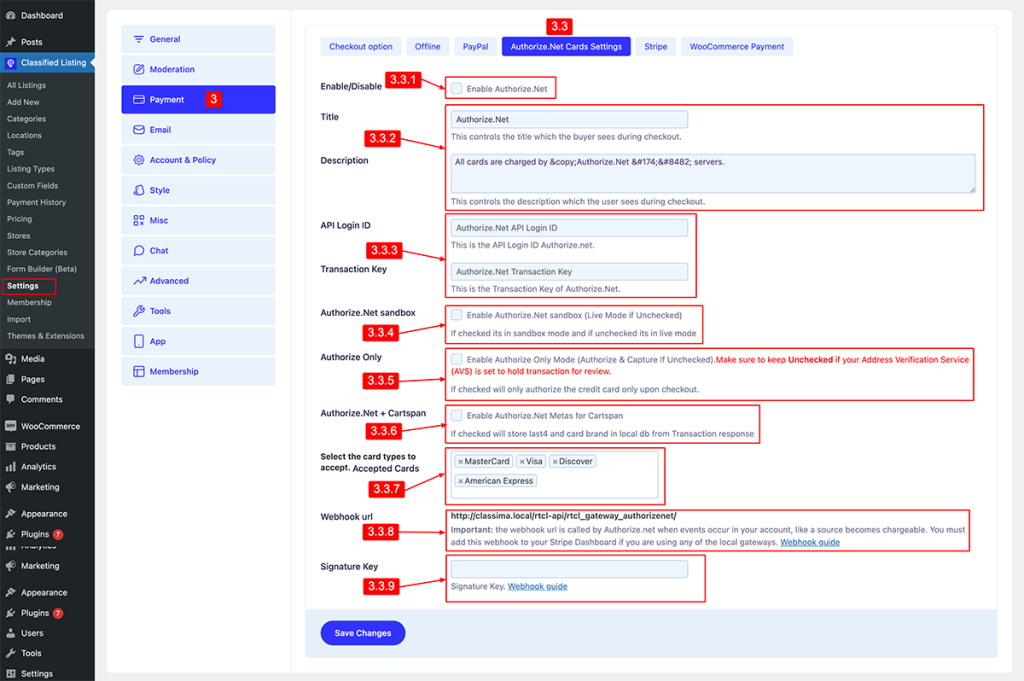Focus the Transaction Key field
1024x681 pixels.
pyautogui.click(x=569, y=272)
